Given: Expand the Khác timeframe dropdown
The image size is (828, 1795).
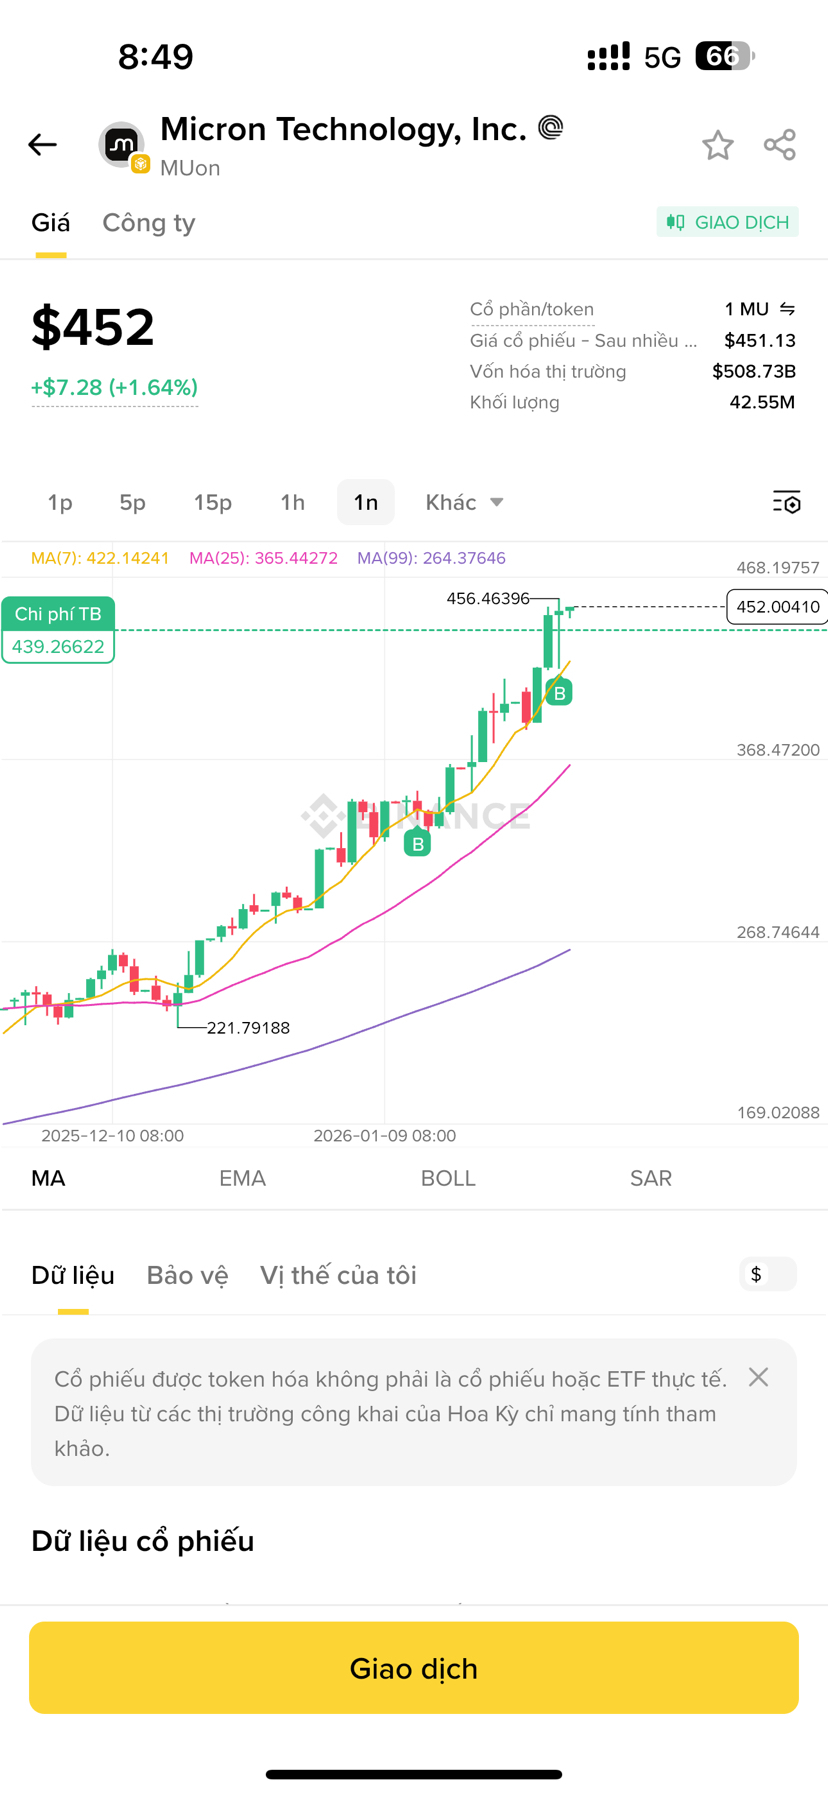Looking at the screenshot, I should pos(465,502).
